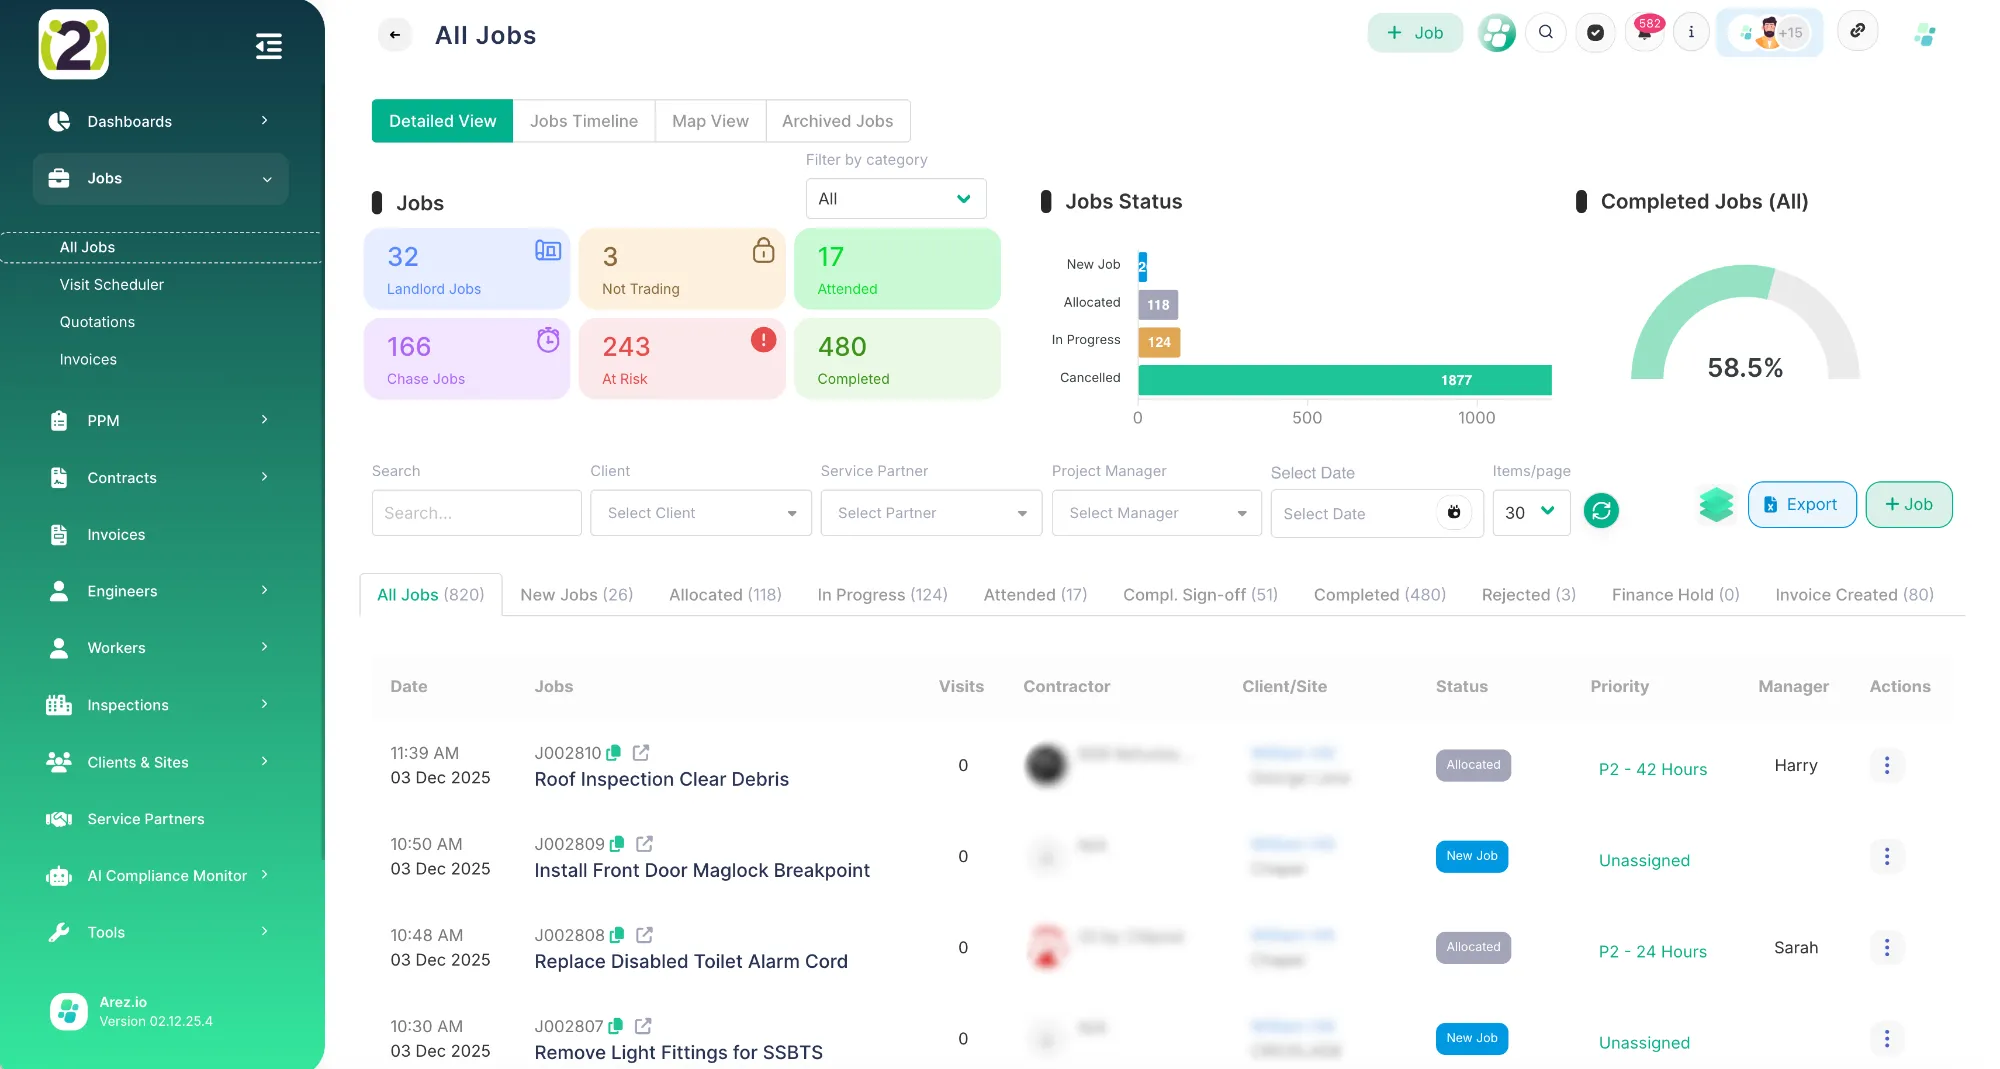
Task: Click the Search input field
Action: 476,513
